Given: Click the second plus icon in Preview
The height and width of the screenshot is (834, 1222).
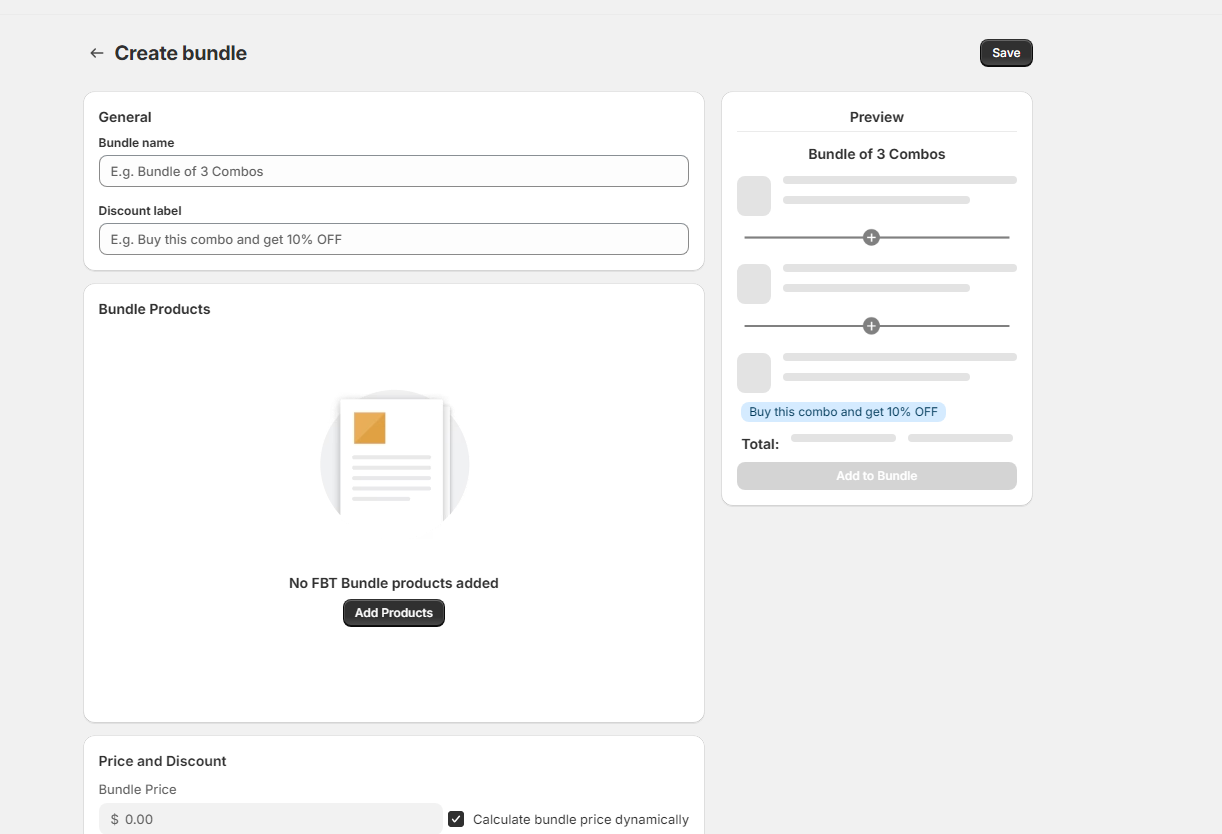Looking at the screenshot, I should click(871, 326).
